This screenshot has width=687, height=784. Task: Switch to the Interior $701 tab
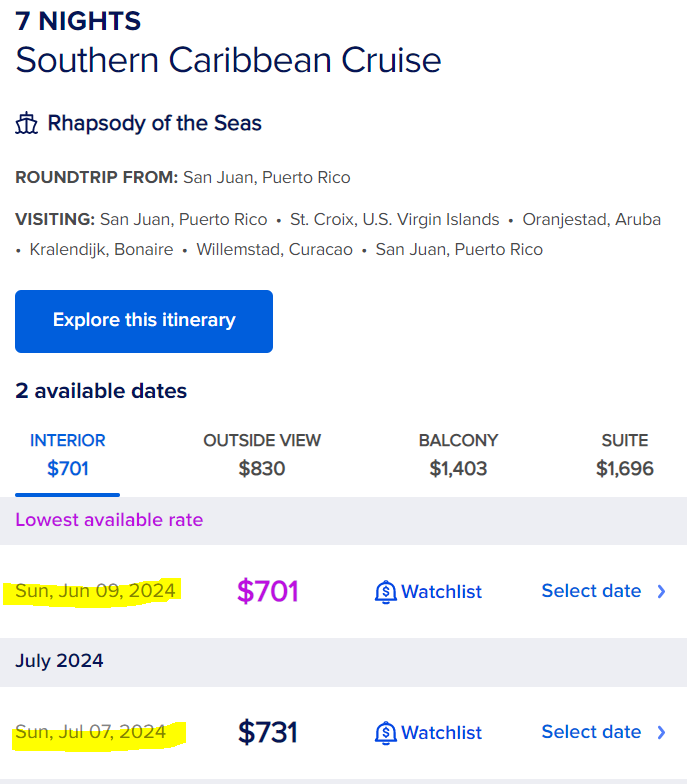[68, 455]
